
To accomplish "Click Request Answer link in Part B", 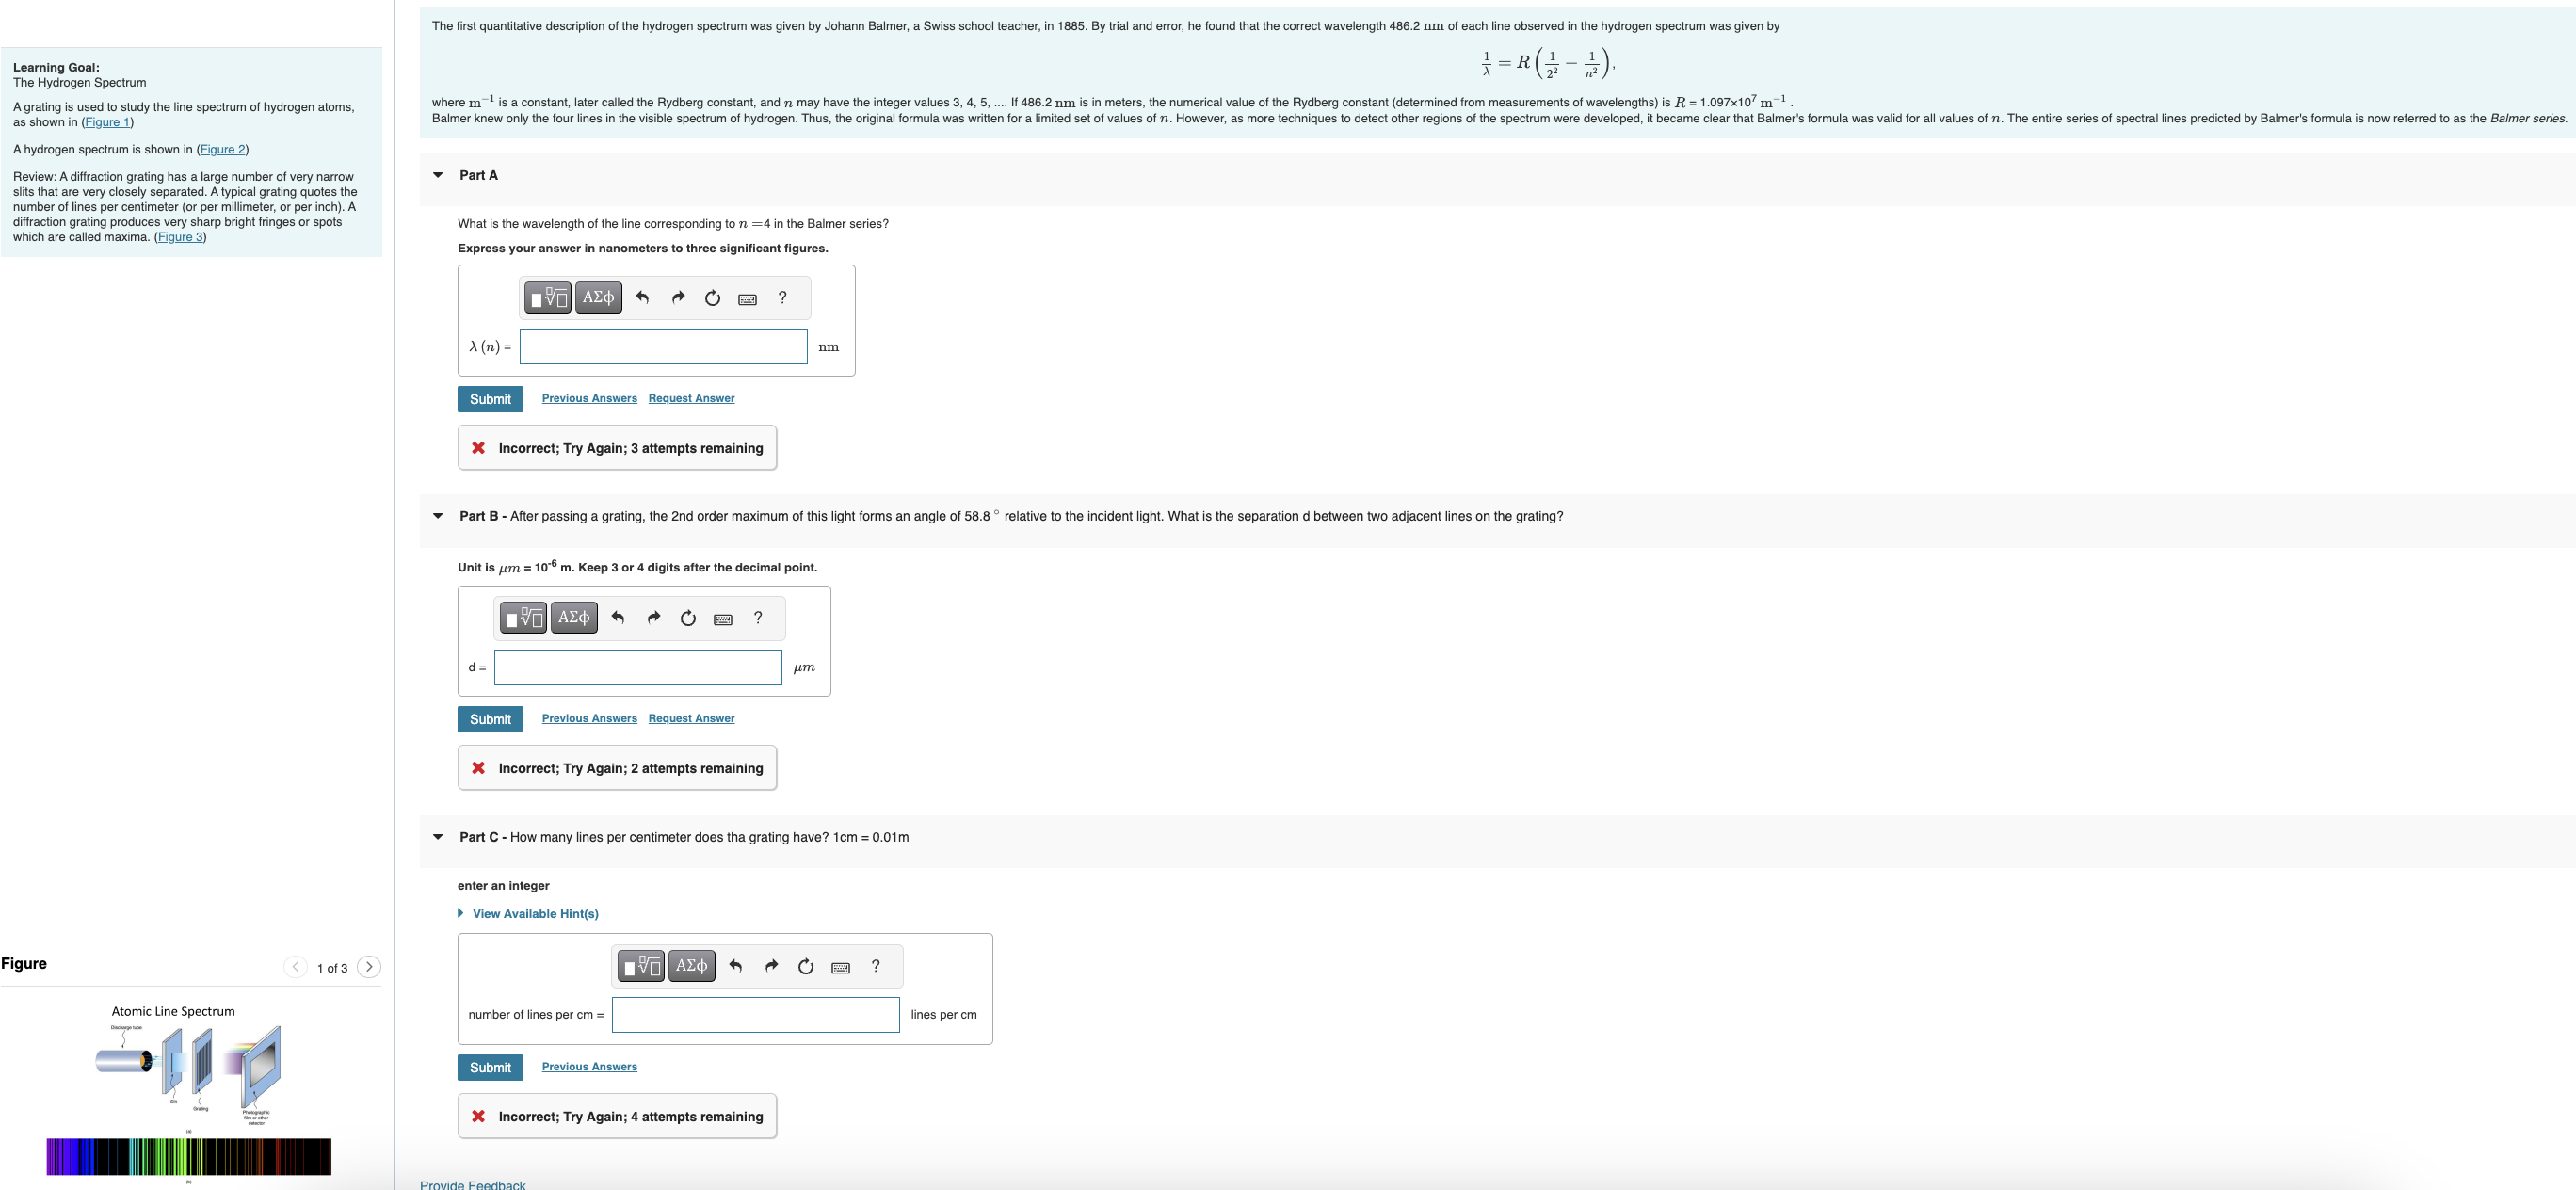I will [x=691, y=718].
